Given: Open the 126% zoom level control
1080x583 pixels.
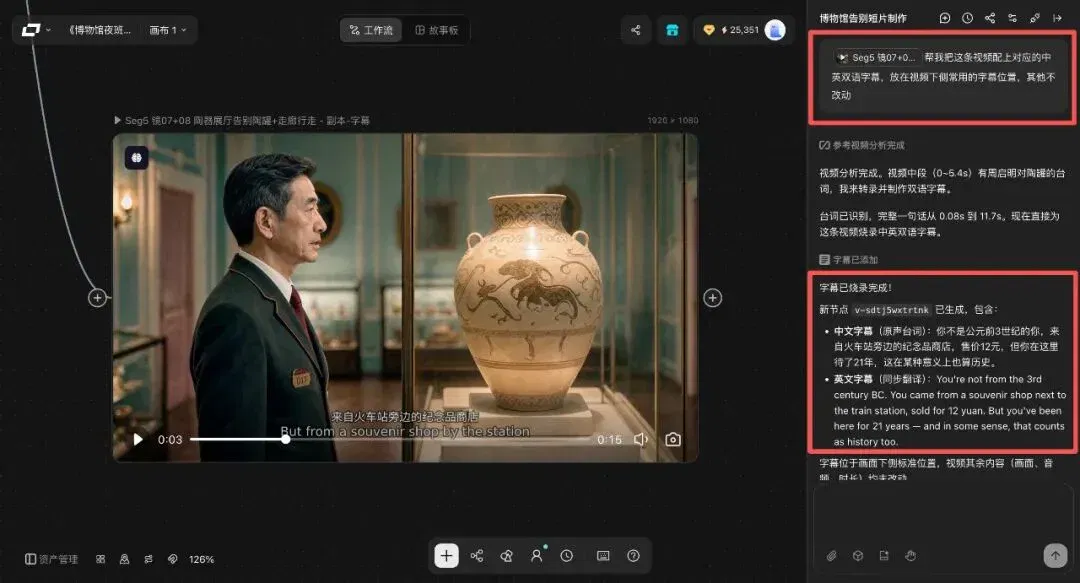Looking at the screenshot, I should tap(201, 559).
